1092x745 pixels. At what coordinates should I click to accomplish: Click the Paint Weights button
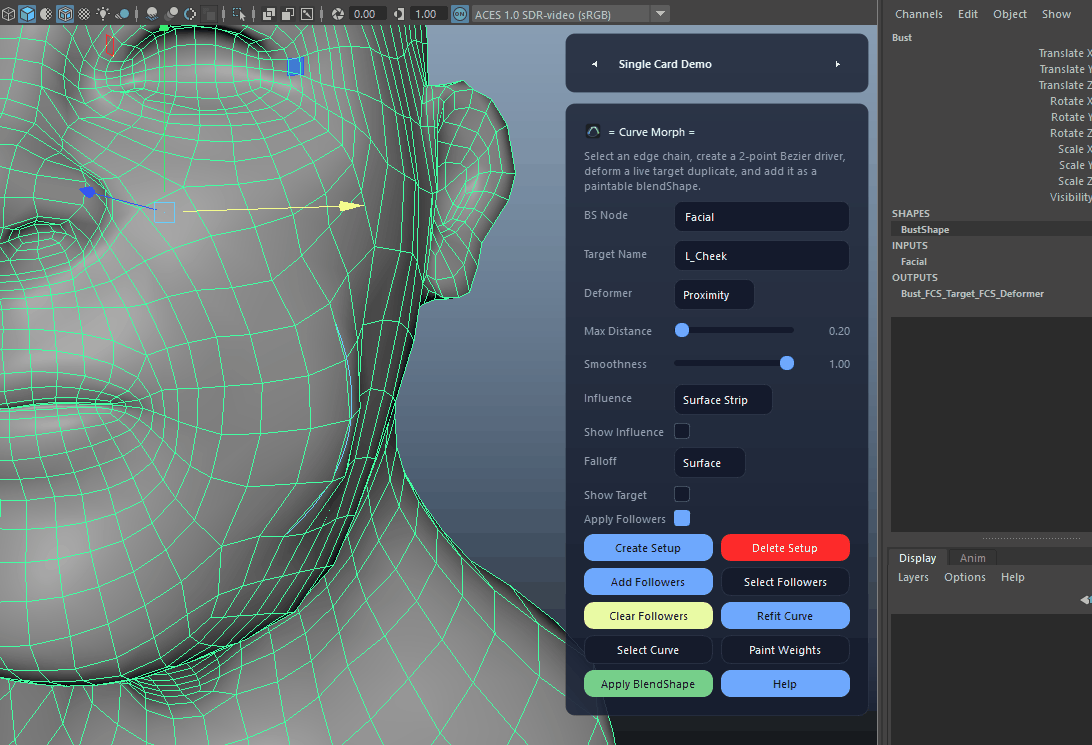click(x=785, y=650)
